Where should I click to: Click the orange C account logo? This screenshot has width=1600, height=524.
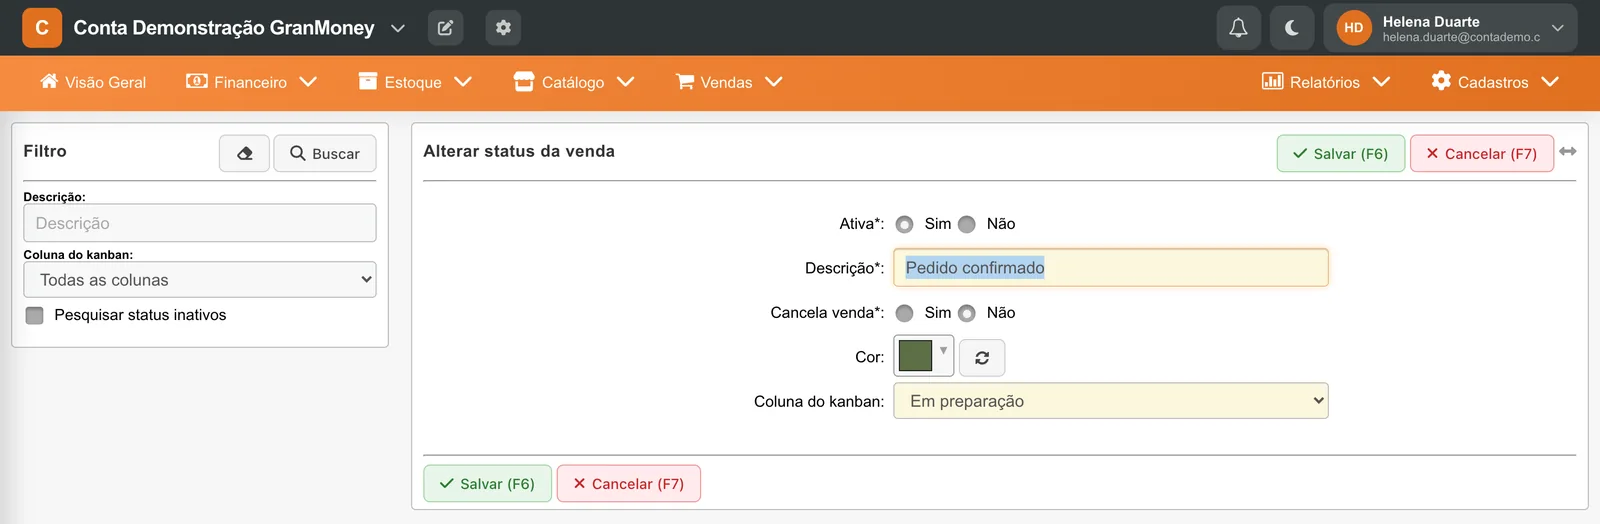click(42, 28)
